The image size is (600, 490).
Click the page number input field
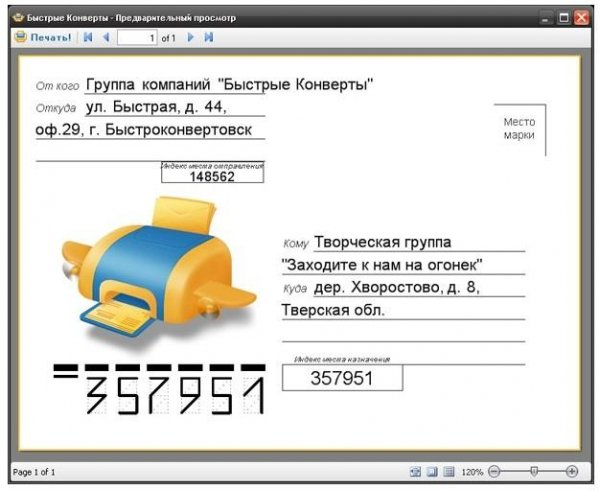[x=137, y=37]
